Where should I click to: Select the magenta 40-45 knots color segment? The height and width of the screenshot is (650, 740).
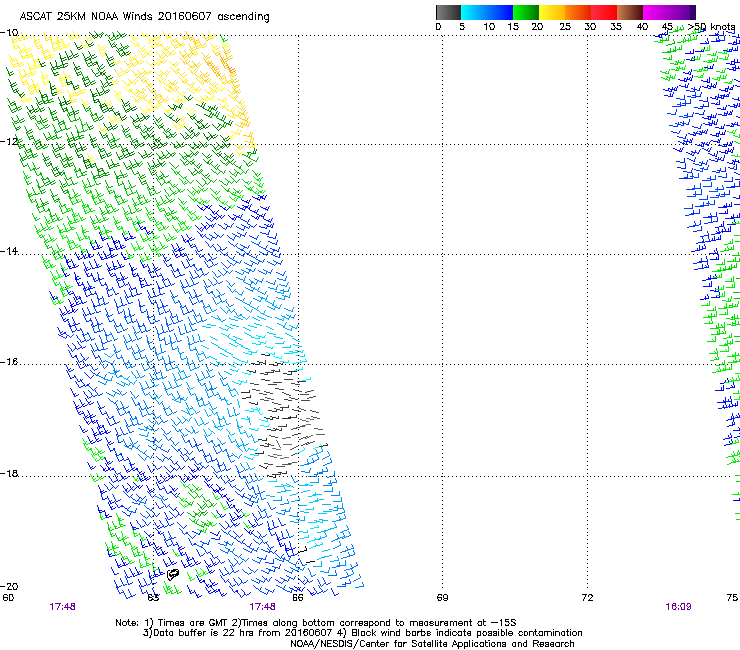658,12
